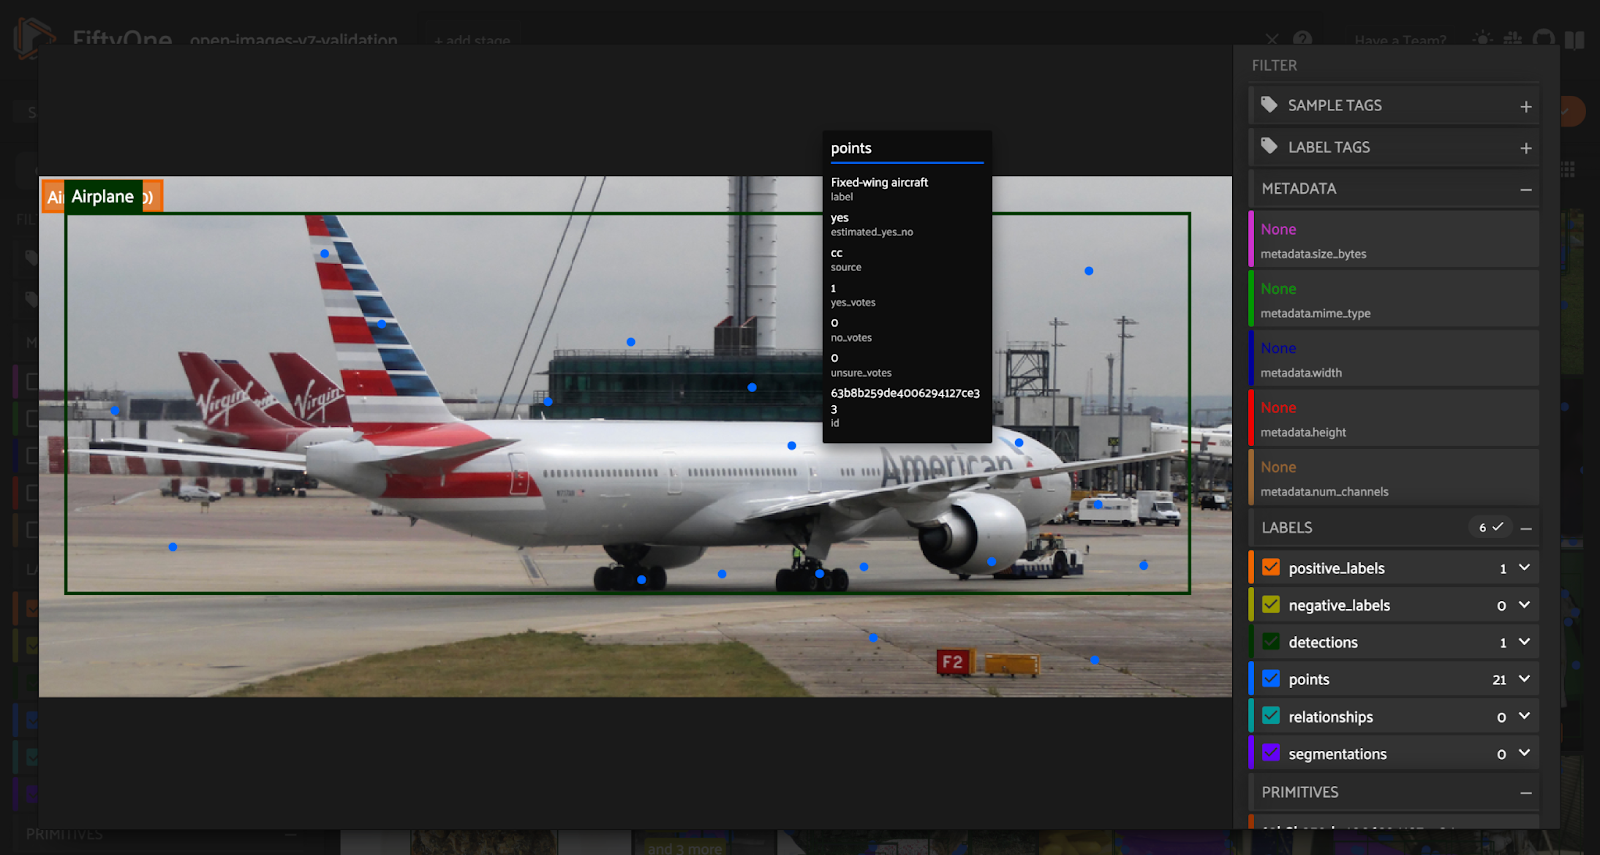Viewport: 1600px width, 855px height.
Task: Click the points count of 21
Action: click(x=1499, y=679)
